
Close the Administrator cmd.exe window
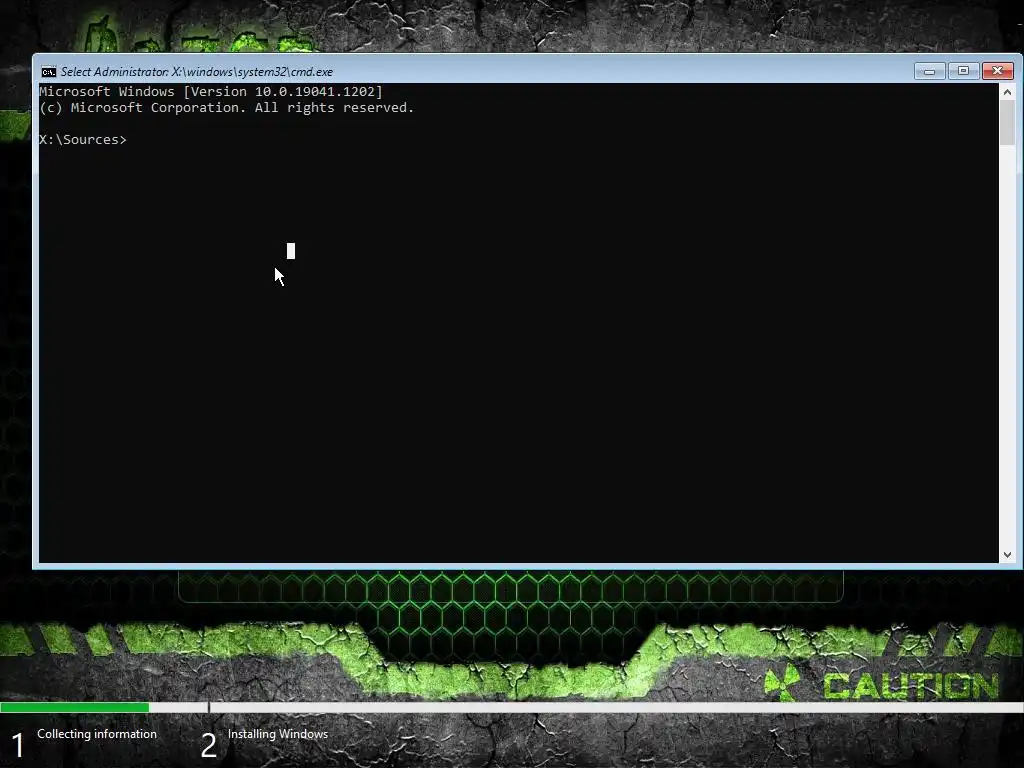[x=997, y=71]
